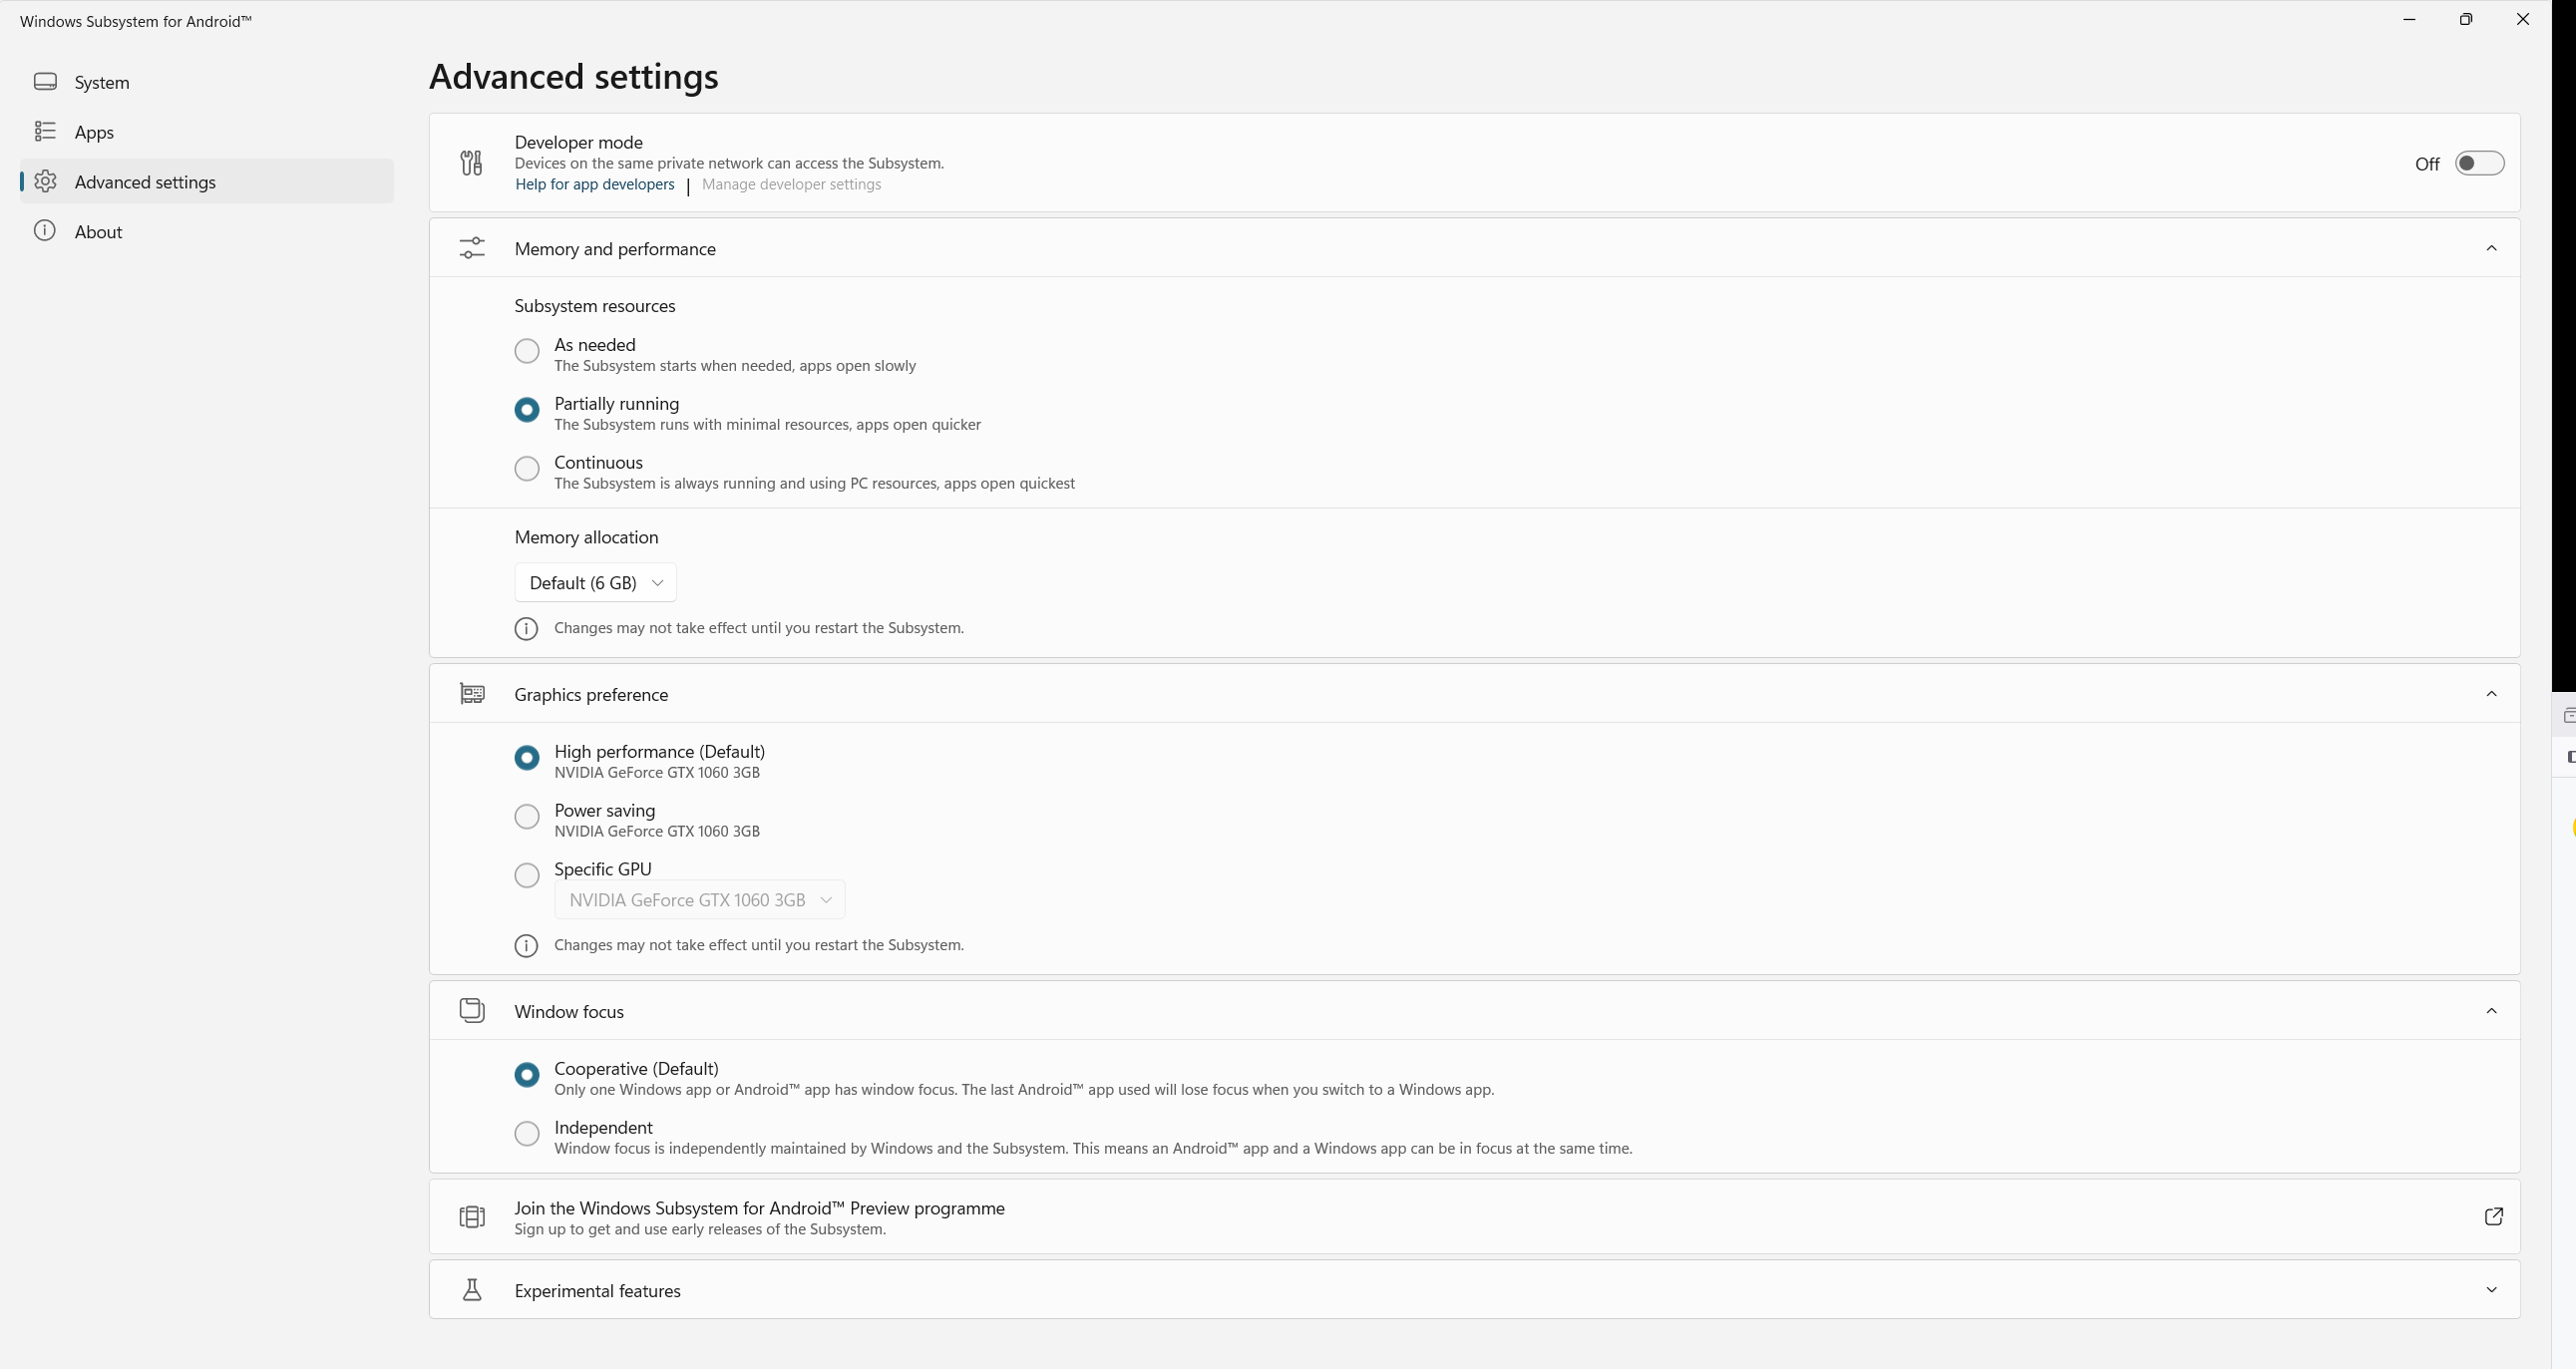Image resolution: width=2576 pixels, height=1369 pixels.
Task: Open the About page in sidebar
Action: 98,232
